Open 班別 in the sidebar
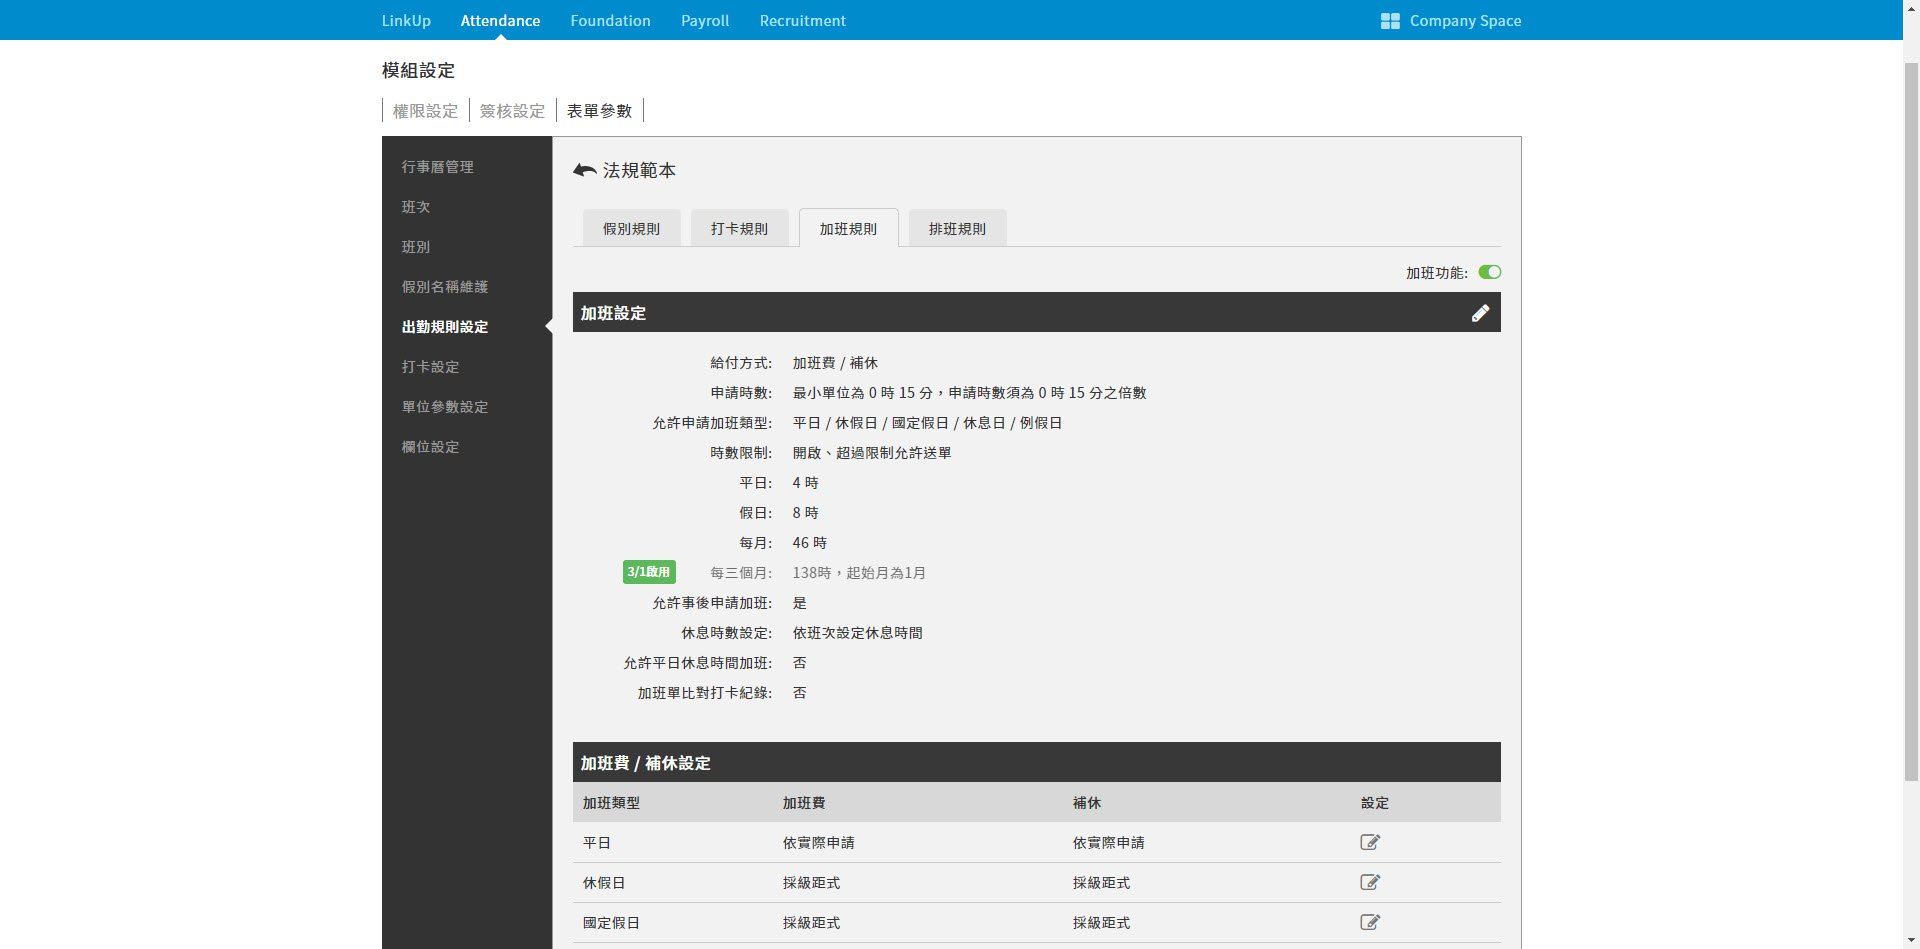The height and width of the screenshot is (949, 1920). (x=416, y=247)
